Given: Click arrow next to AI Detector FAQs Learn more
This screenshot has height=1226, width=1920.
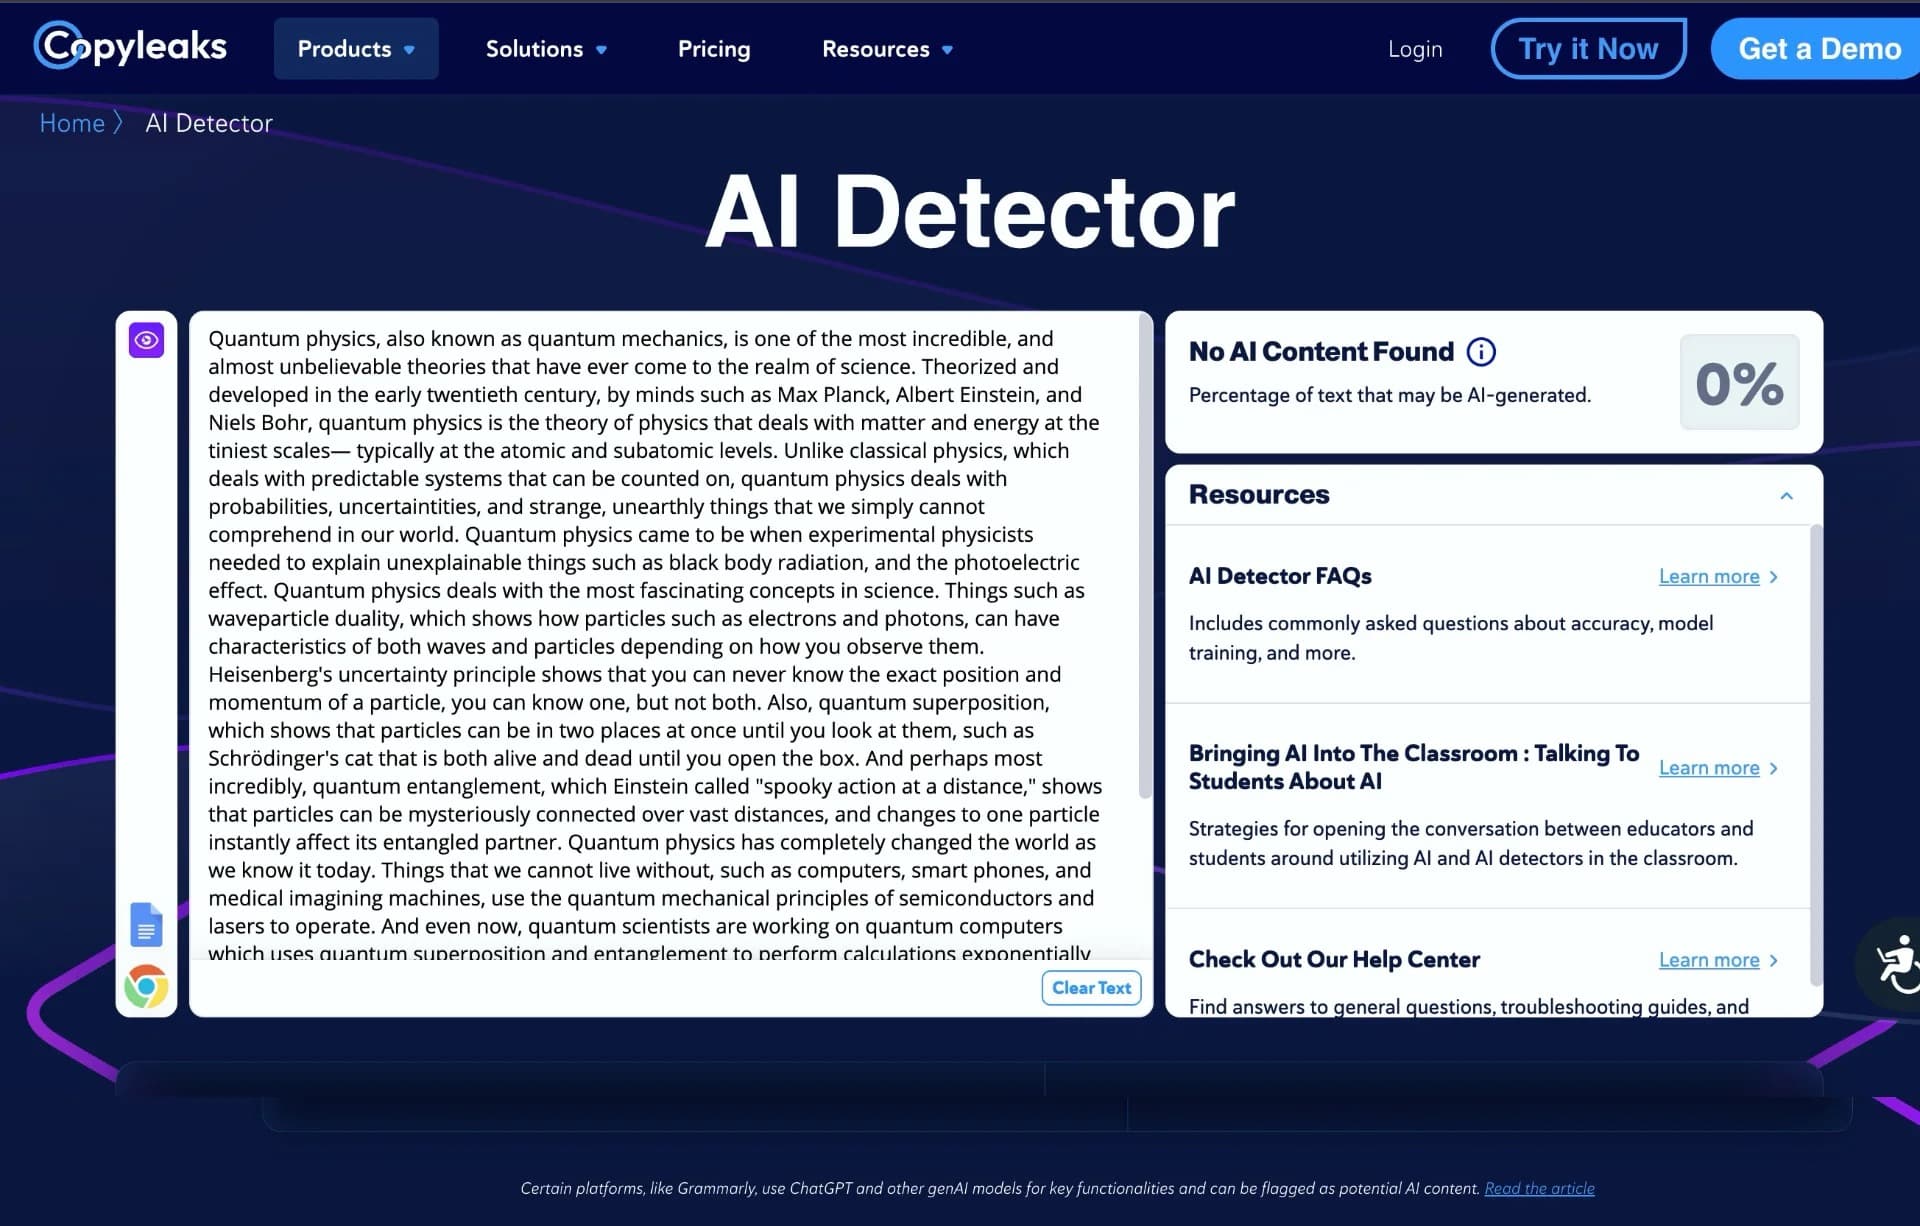Looking at the screenshot, I should (x=1773, y=577).
